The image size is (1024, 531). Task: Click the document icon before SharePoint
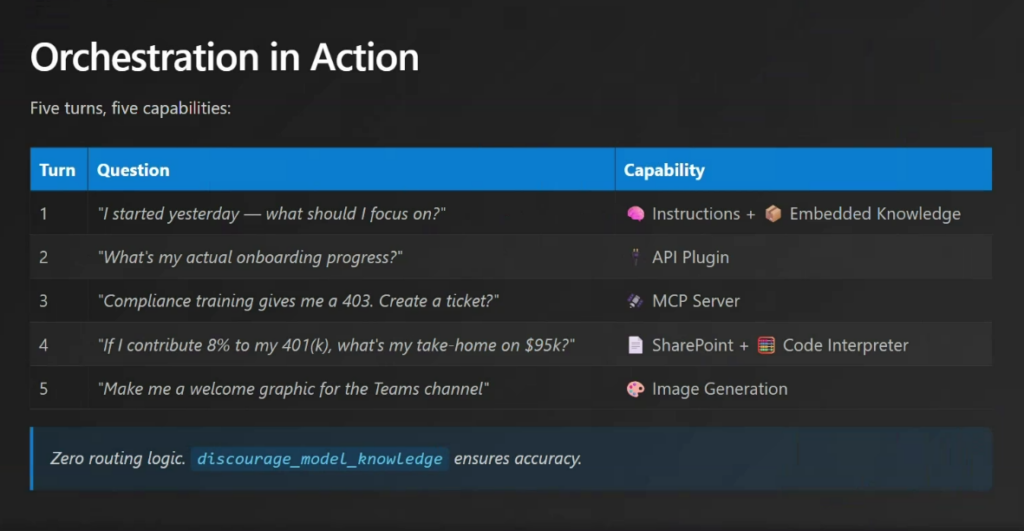(635, 345)
